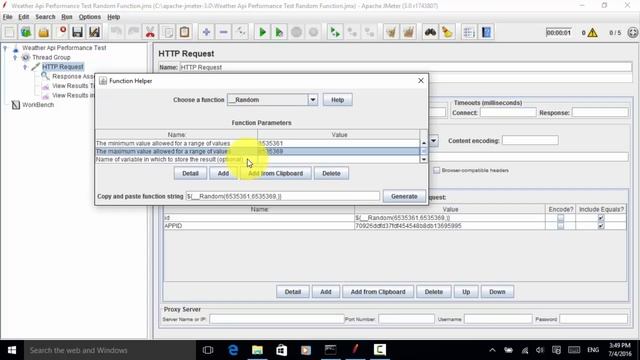Click Add button in Function Helper
This screenshot has height=360, width=640.
(223, 173)
